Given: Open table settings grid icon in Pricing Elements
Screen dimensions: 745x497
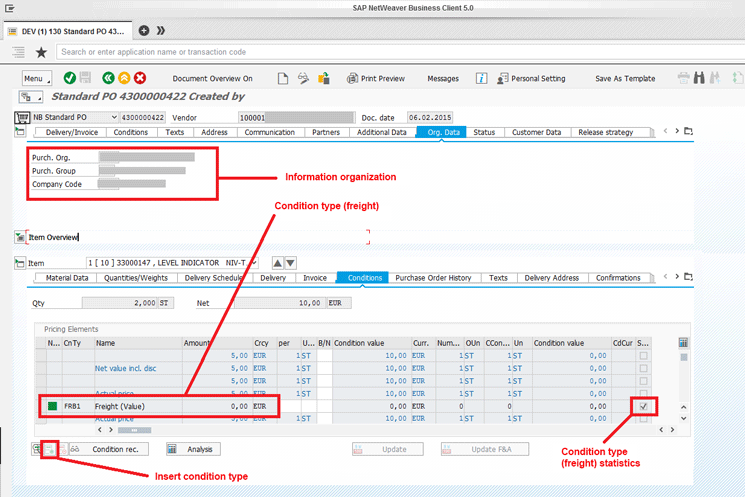Looking at the screenshot, I should (x=684, y=342).
